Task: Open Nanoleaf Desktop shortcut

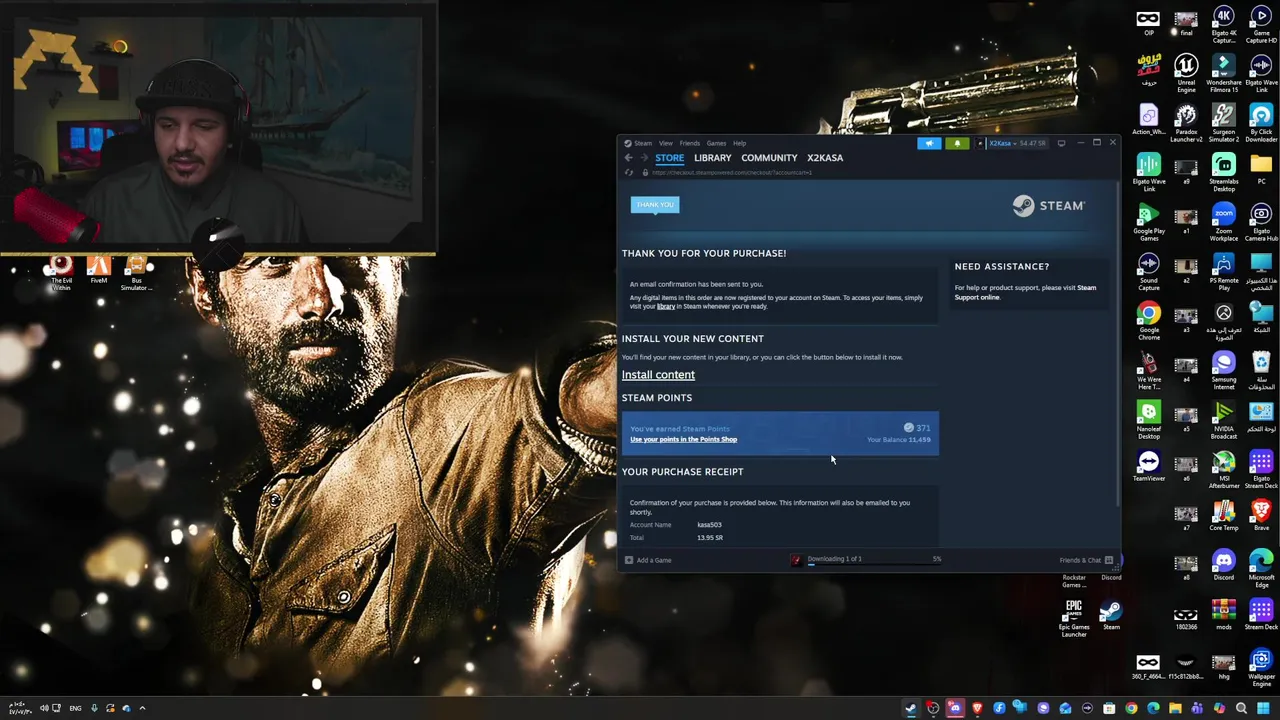Action: click(x=1148, y=420)
